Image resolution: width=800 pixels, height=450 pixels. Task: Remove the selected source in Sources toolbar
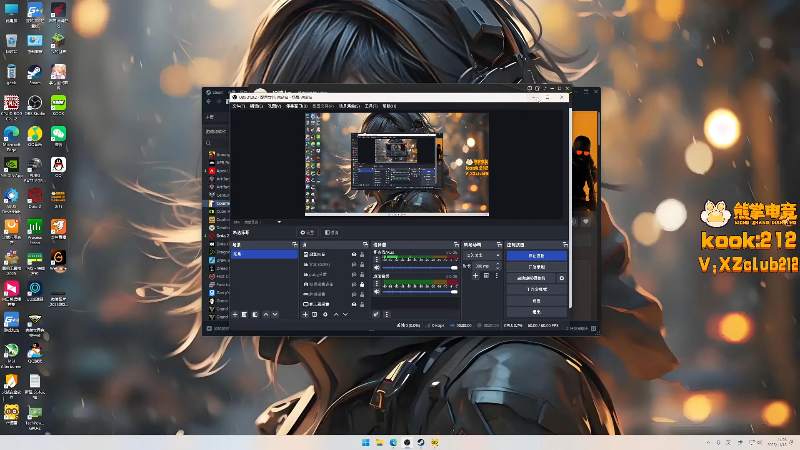(x=315, y=314)
